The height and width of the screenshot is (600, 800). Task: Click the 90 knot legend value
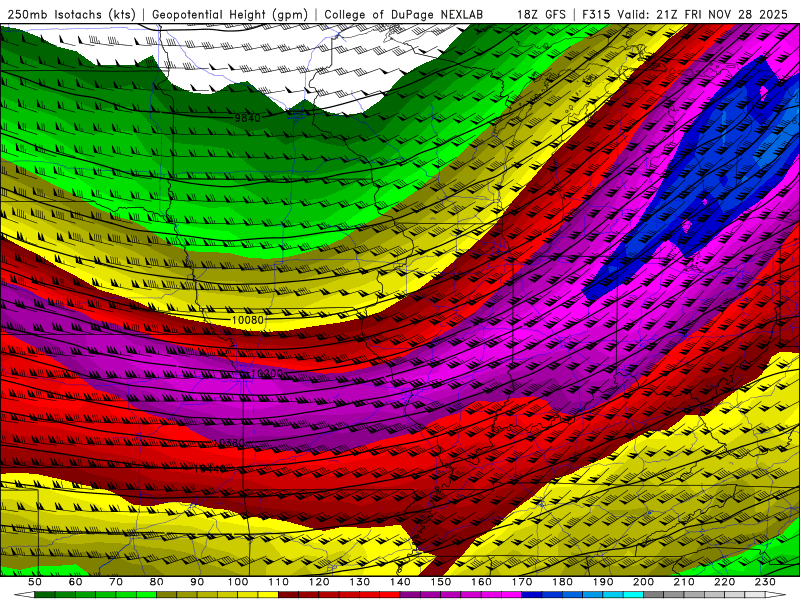197,582
